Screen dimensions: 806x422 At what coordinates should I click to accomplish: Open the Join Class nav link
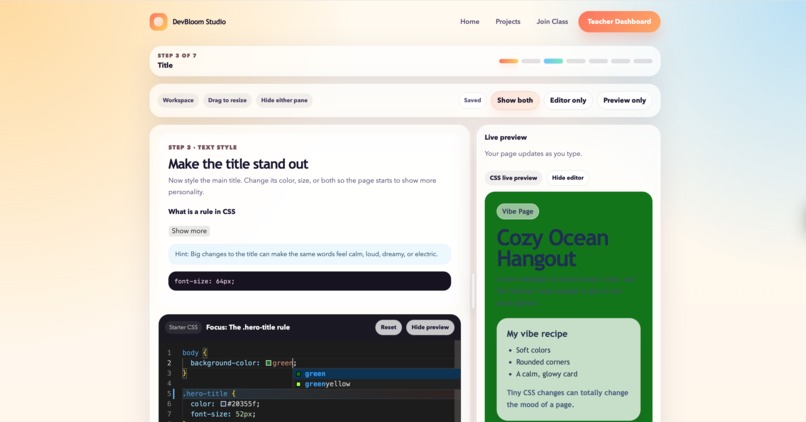552,22
